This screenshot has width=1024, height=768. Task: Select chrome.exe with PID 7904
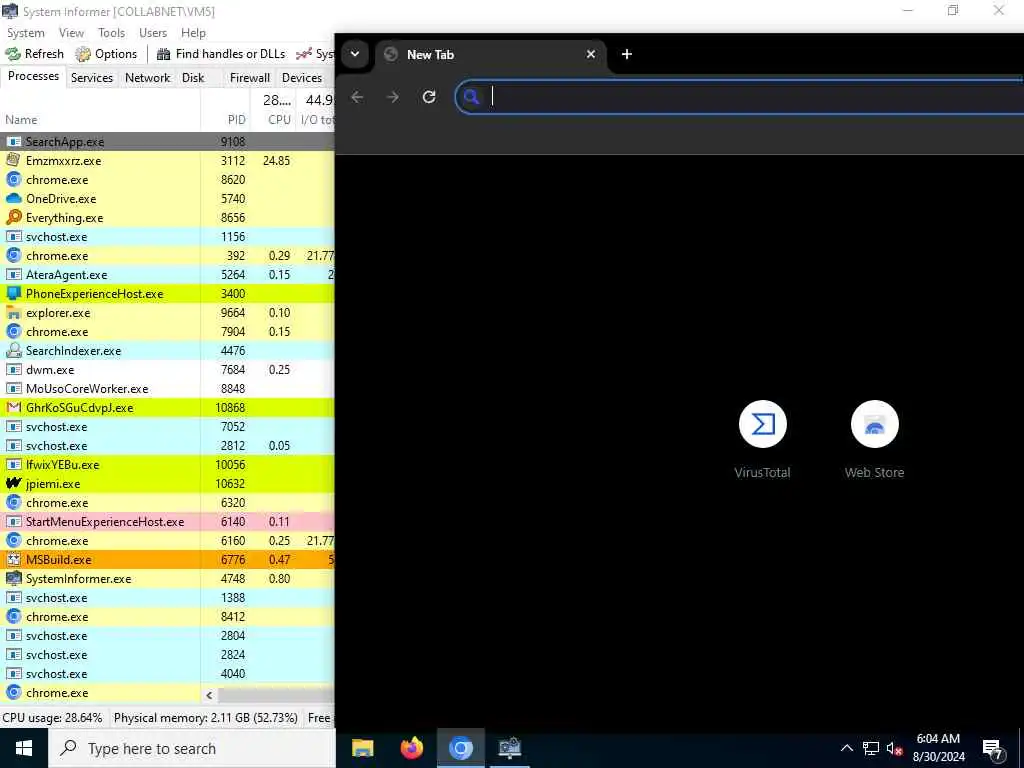[x=167, y=332]
